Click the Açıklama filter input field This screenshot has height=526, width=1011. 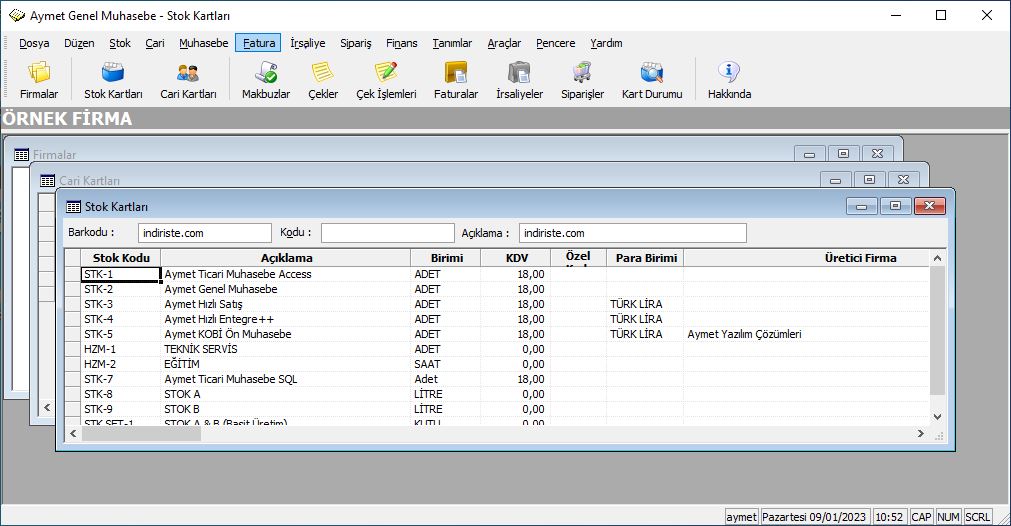(633, 233)
